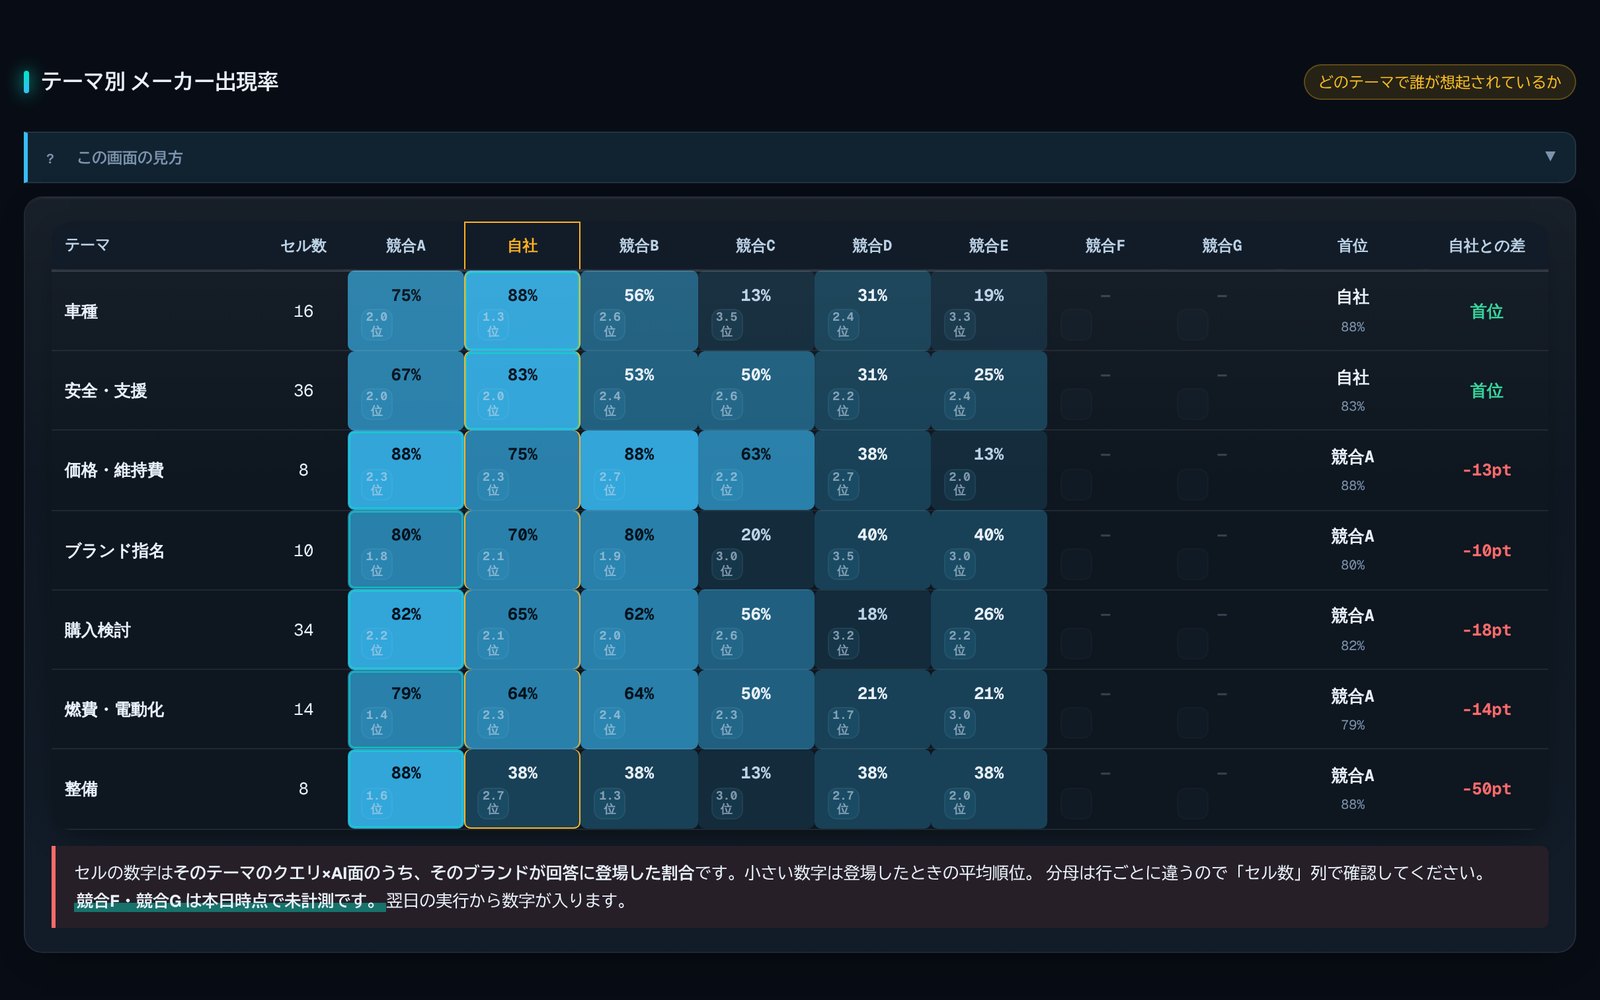Click 競合B 56% cell in 車種 row

click(639, 311)
